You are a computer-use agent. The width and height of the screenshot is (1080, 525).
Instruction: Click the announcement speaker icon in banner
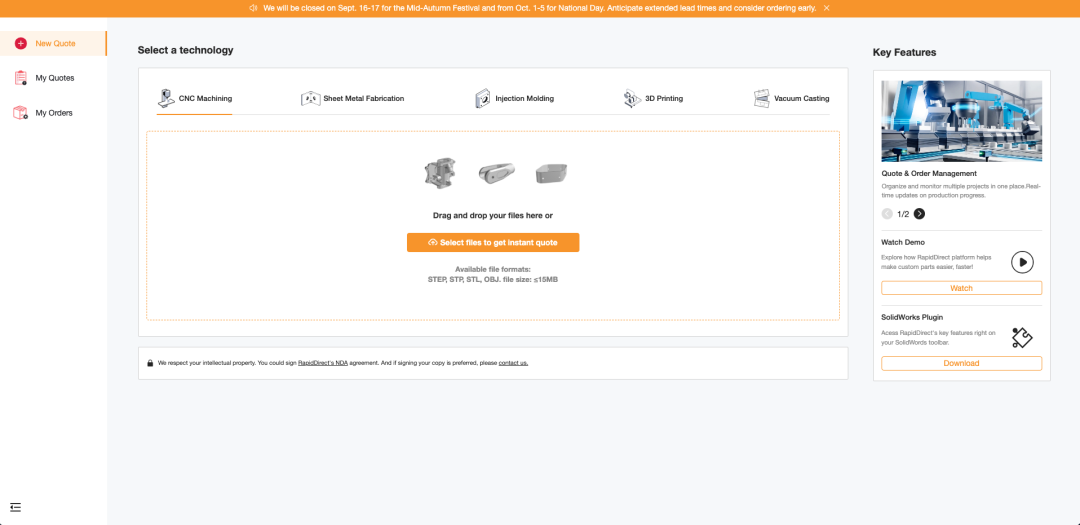[253, 8]
